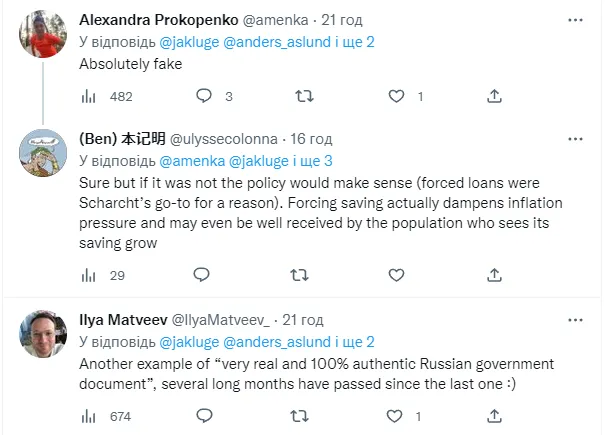This screenshot has width=605, height=435.
Task: Like Ben's forced loans tweet
Action: [397, 275]
